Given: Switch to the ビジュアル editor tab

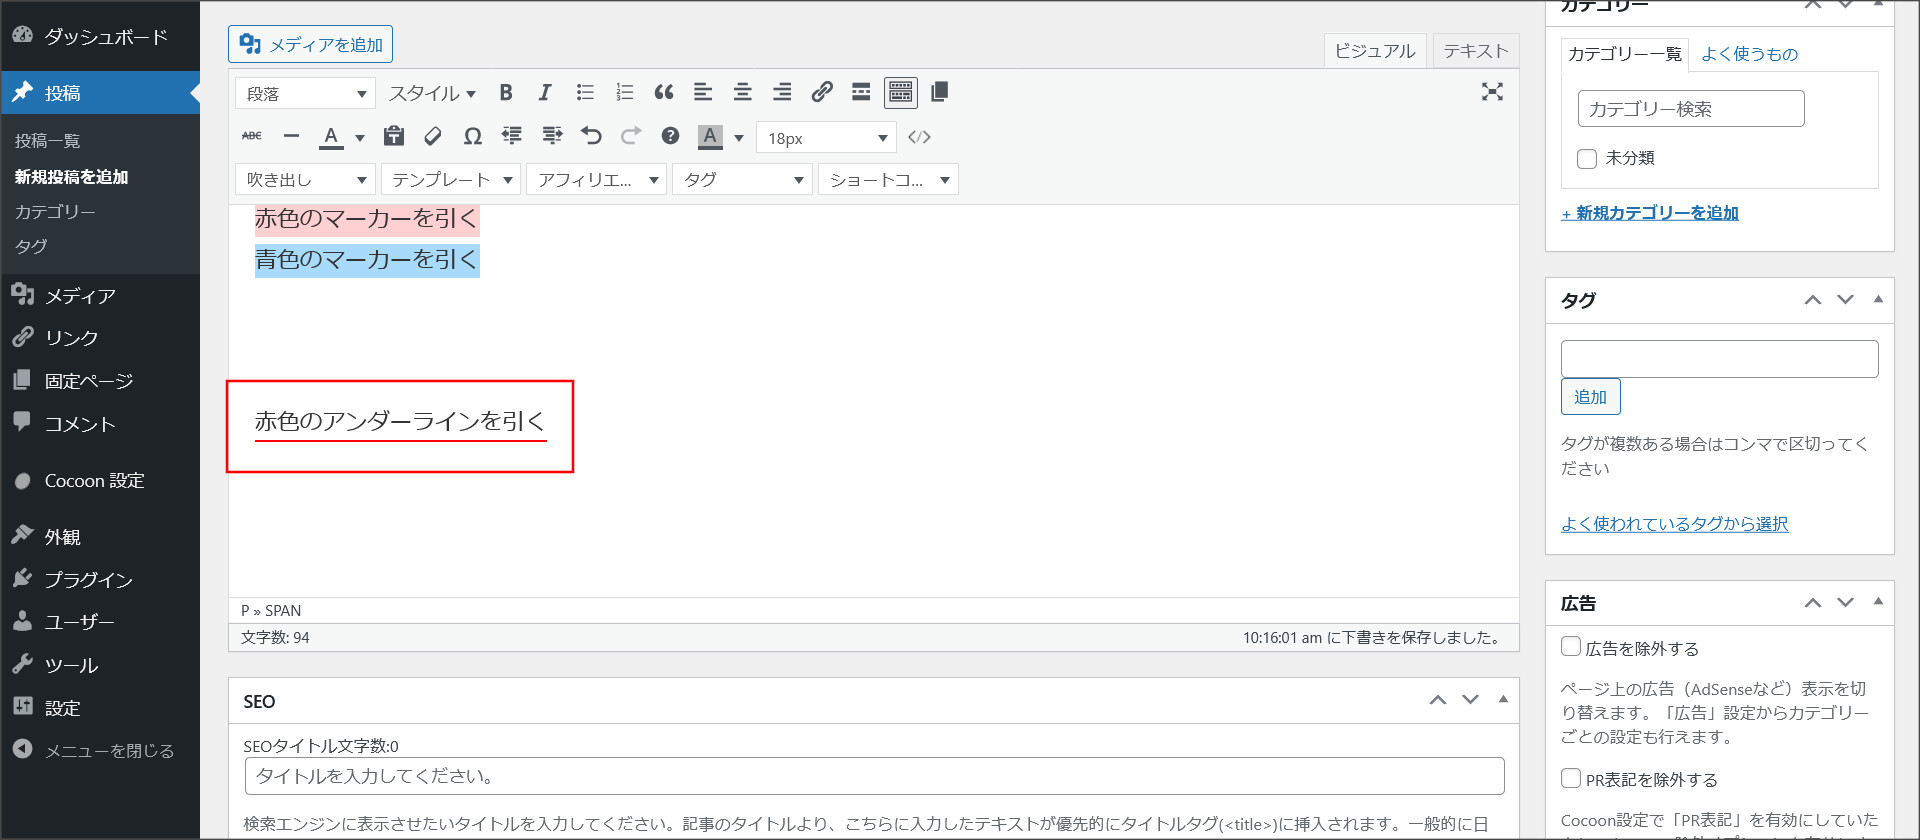Looking at the screenshot, I should coord(1375,51).
